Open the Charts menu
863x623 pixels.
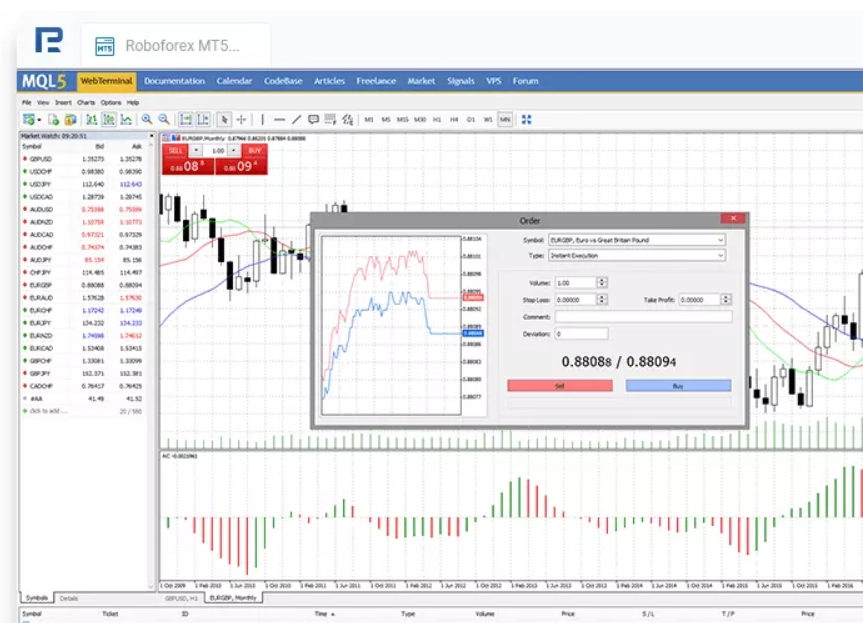point(86,102)
